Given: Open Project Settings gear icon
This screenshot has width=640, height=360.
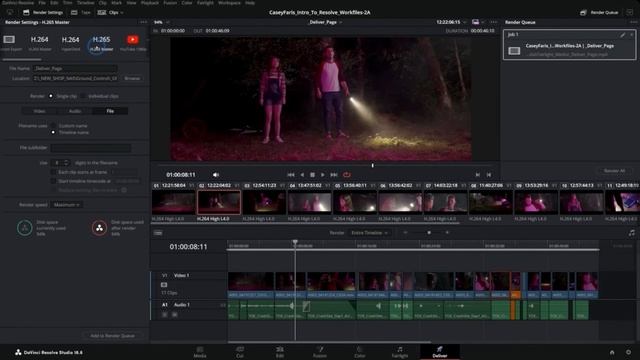Looking at the screenshot, I should (628, 352).
